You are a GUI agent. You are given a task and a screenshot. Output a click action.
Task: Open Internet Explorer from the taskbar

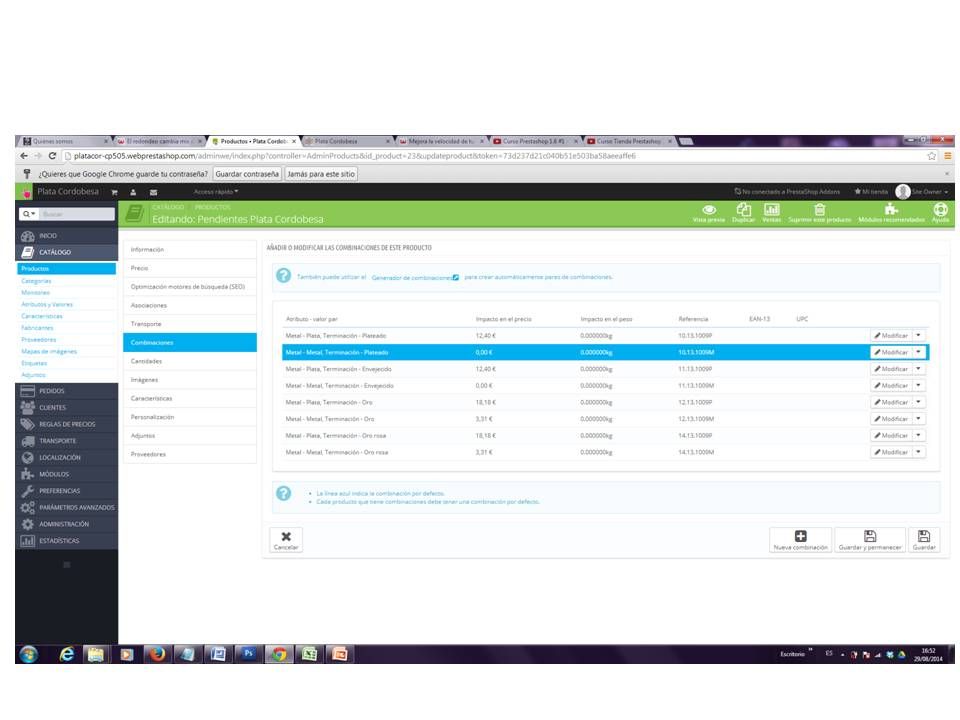coord(66,654)
